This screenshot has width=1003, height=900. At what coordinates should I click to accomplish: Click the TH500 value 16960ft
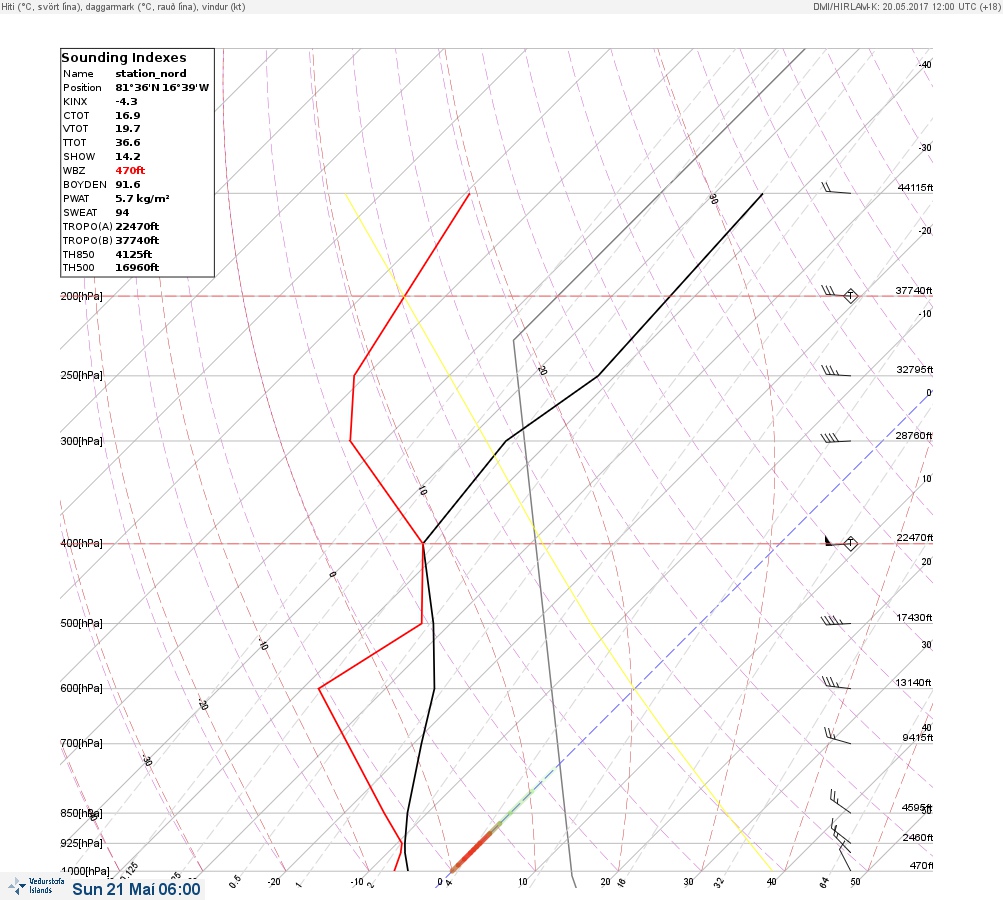click(137, 267)
